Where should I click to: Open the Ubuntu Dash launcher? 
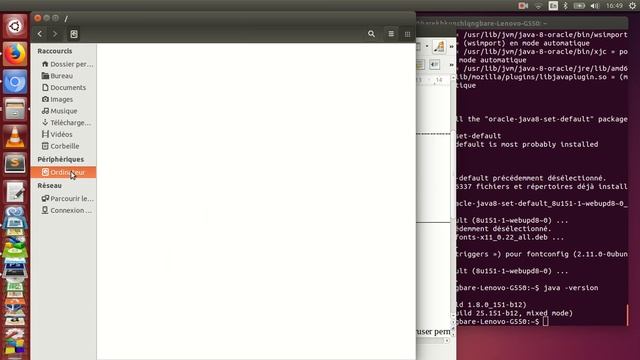point(15,26)
